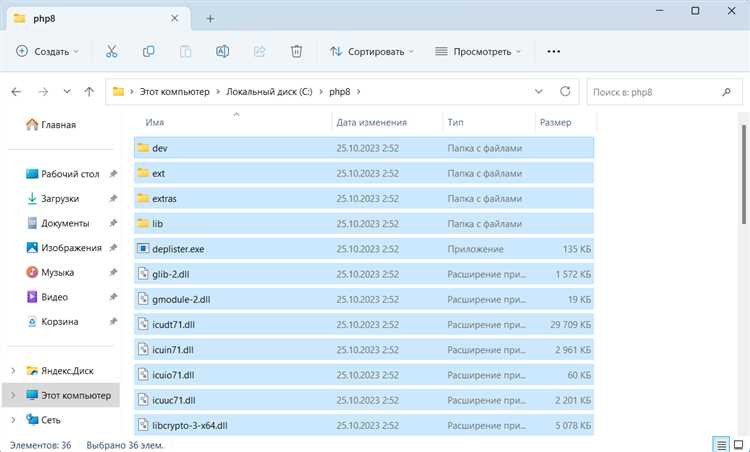Click the Paste clipboard icon
The height and width of the screenshot is (452, 750).
[186, 51]
